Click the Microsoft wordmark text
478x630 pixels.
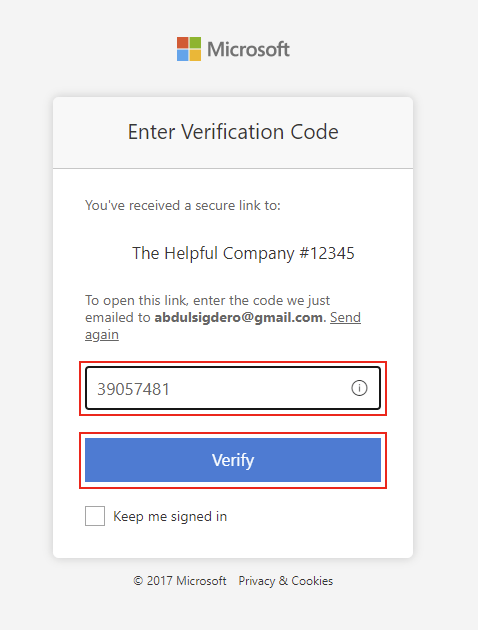tap(248, 49)
